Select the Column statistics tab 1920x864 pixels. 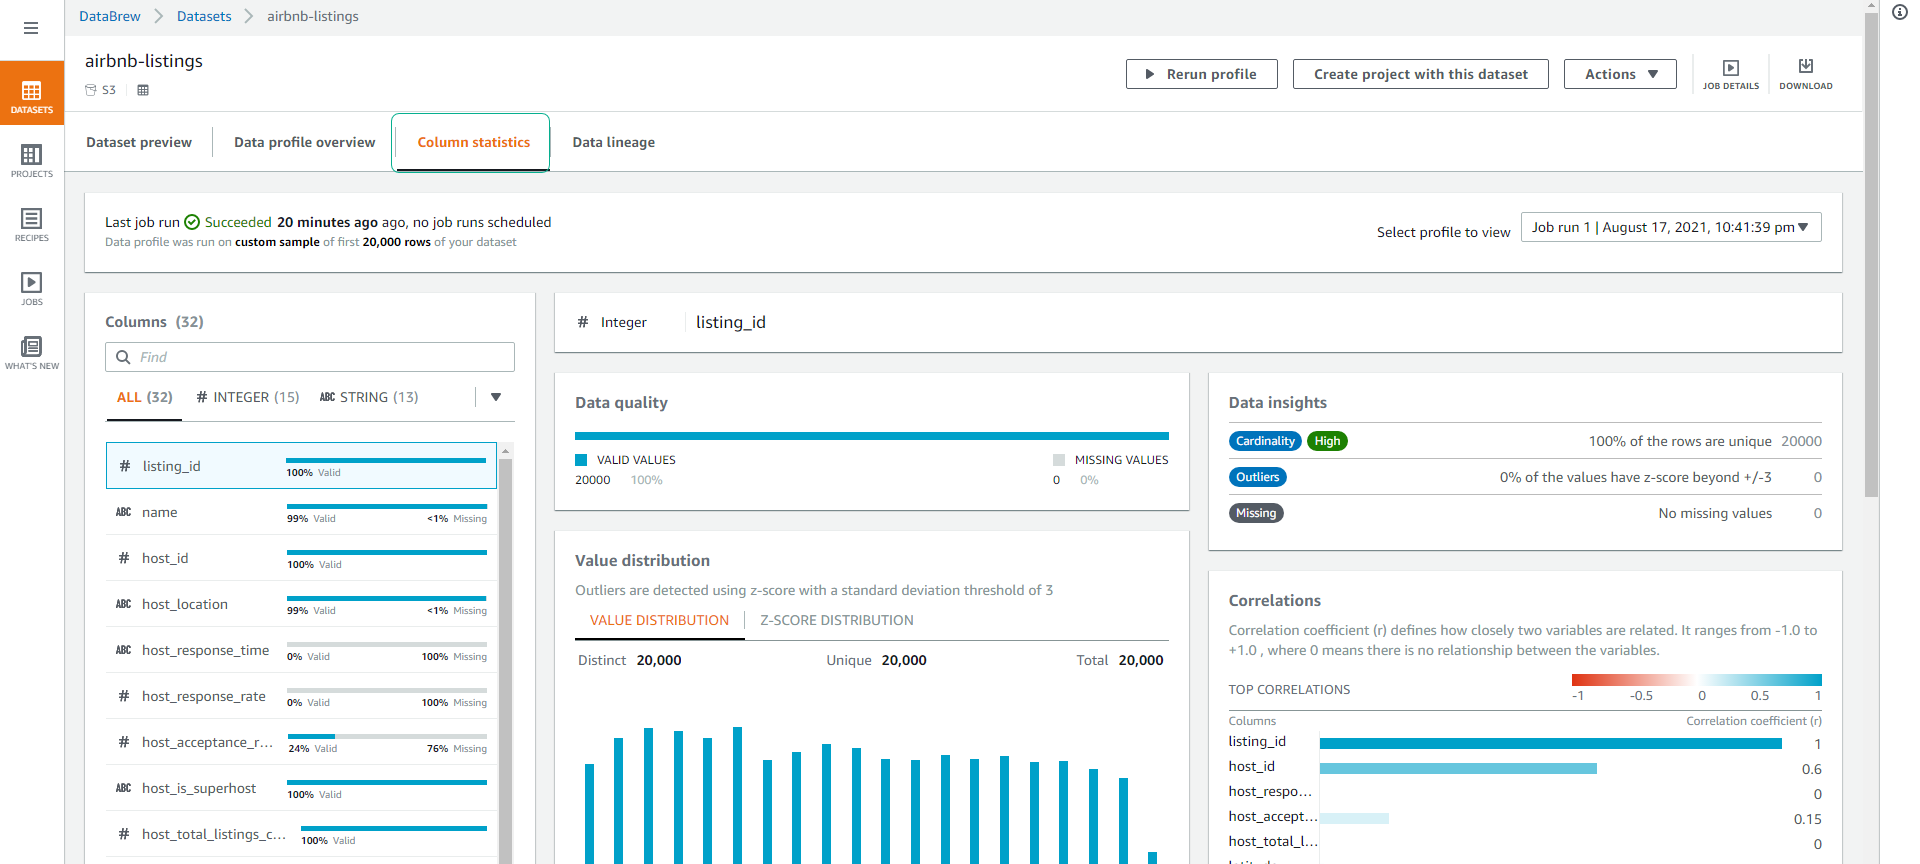click(x=473, y=142)
